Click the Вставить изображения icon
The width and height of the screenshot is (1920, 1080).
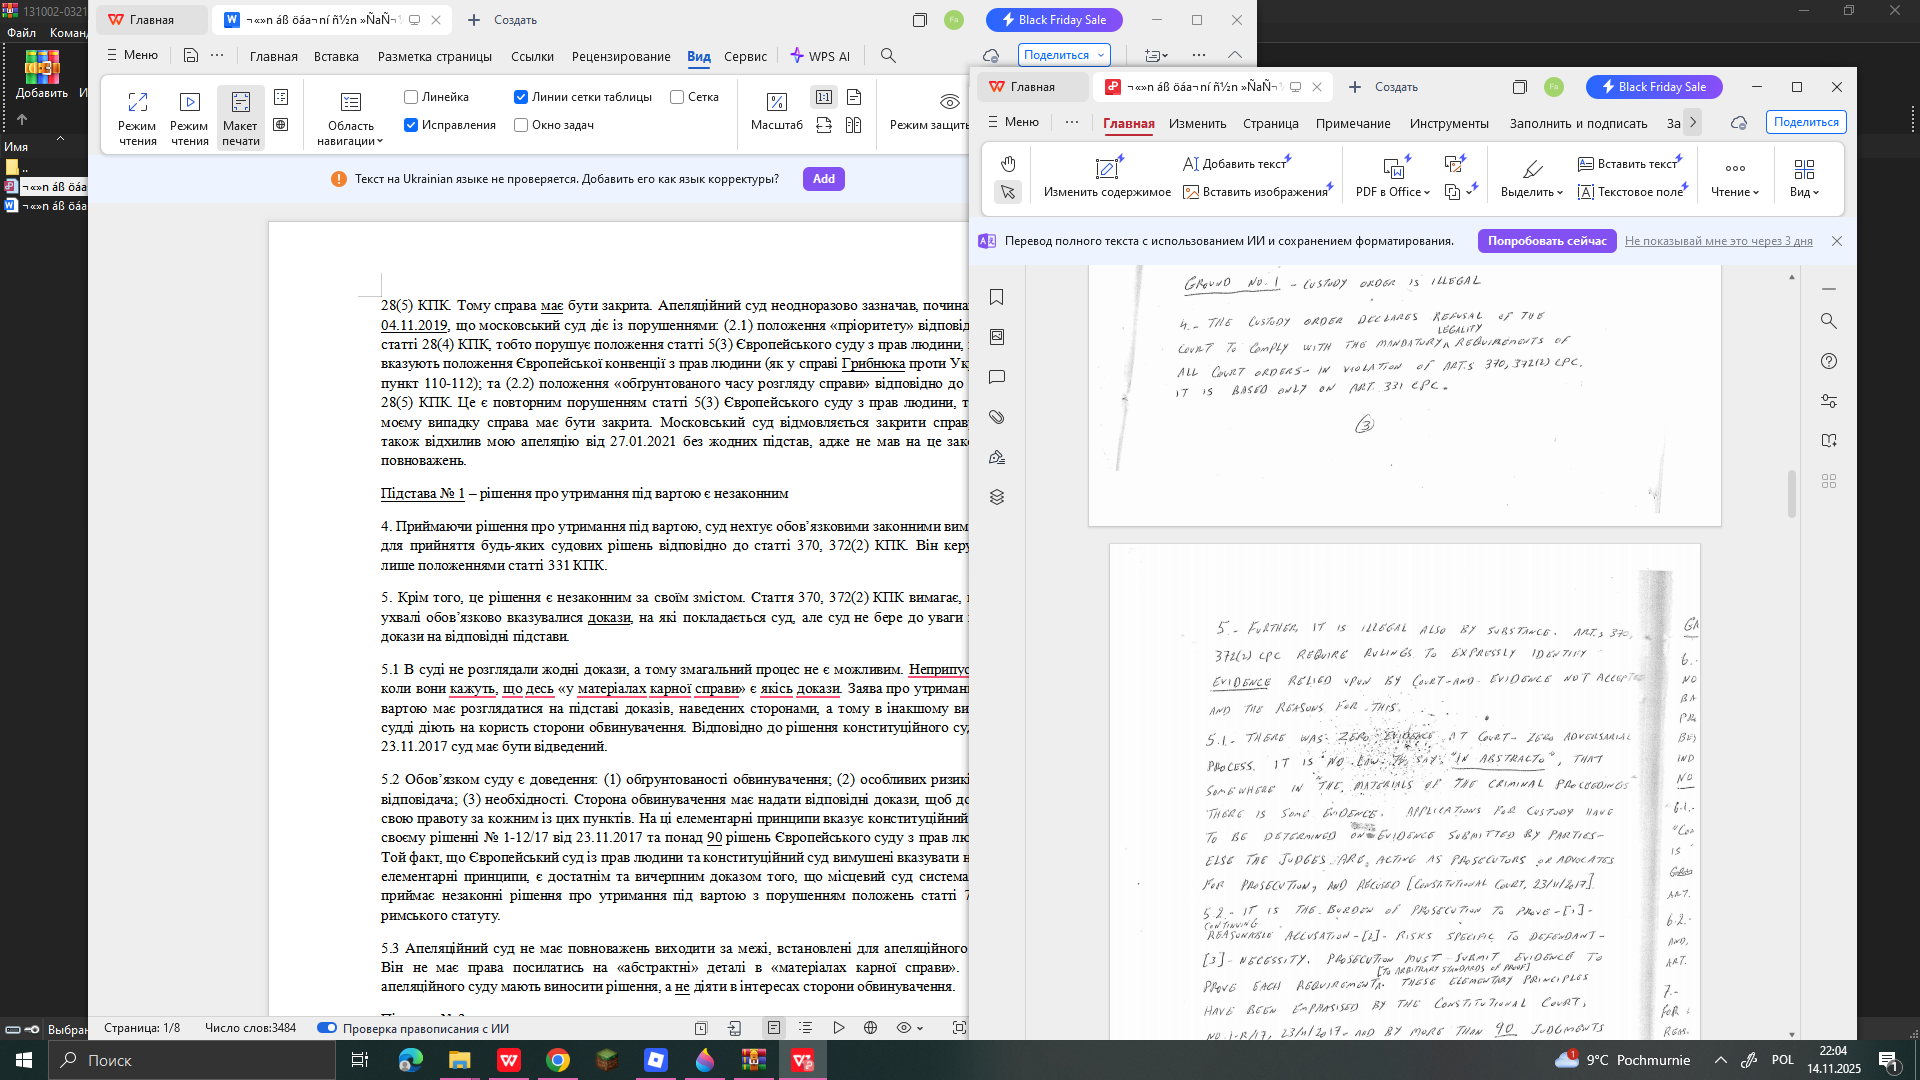click(x=1191, y=192)
